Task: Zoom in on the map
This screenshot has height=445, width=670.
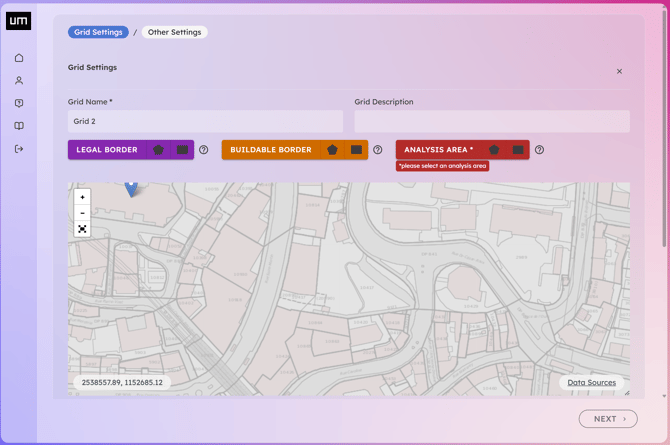Action: coord(82,197)
